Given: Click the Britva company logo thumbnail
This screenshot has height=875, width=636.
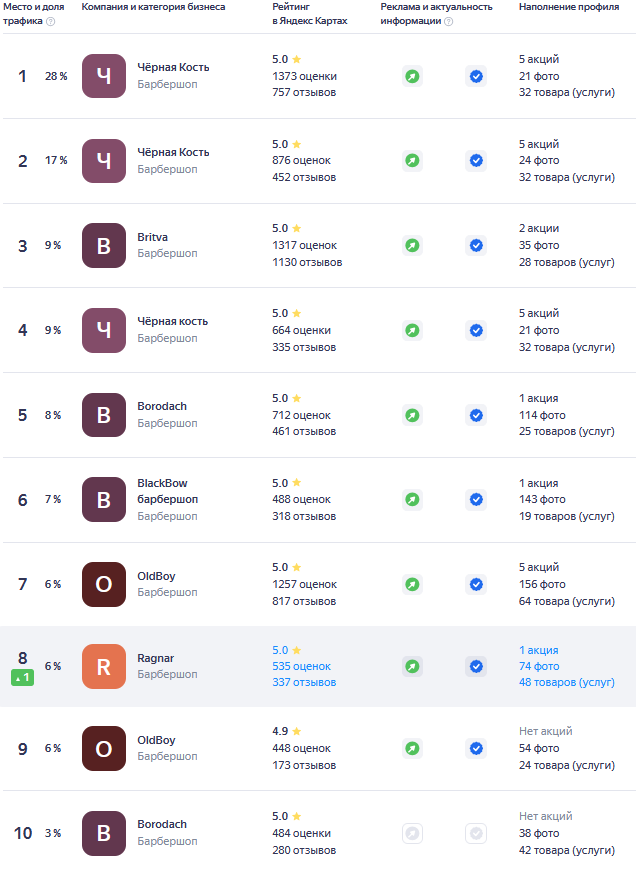Looking at the screenshot, I should (x=104, y=245).
